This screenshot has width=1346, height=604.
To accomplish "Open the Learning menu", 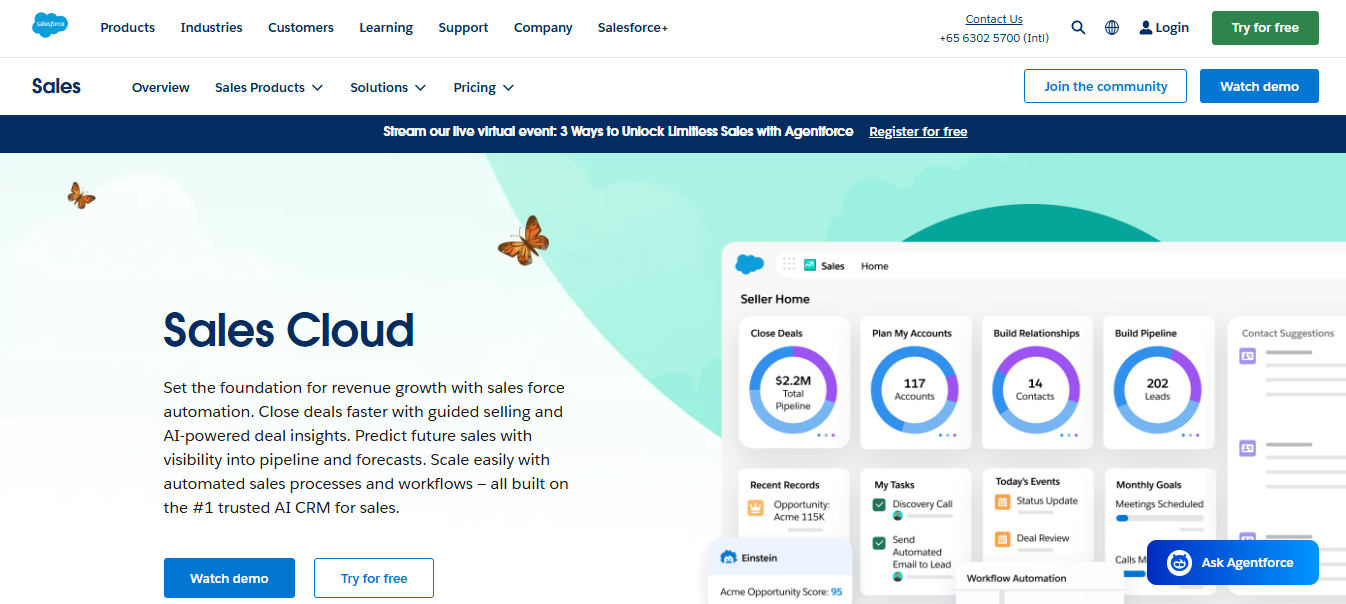I will click(x=386, y=28).
